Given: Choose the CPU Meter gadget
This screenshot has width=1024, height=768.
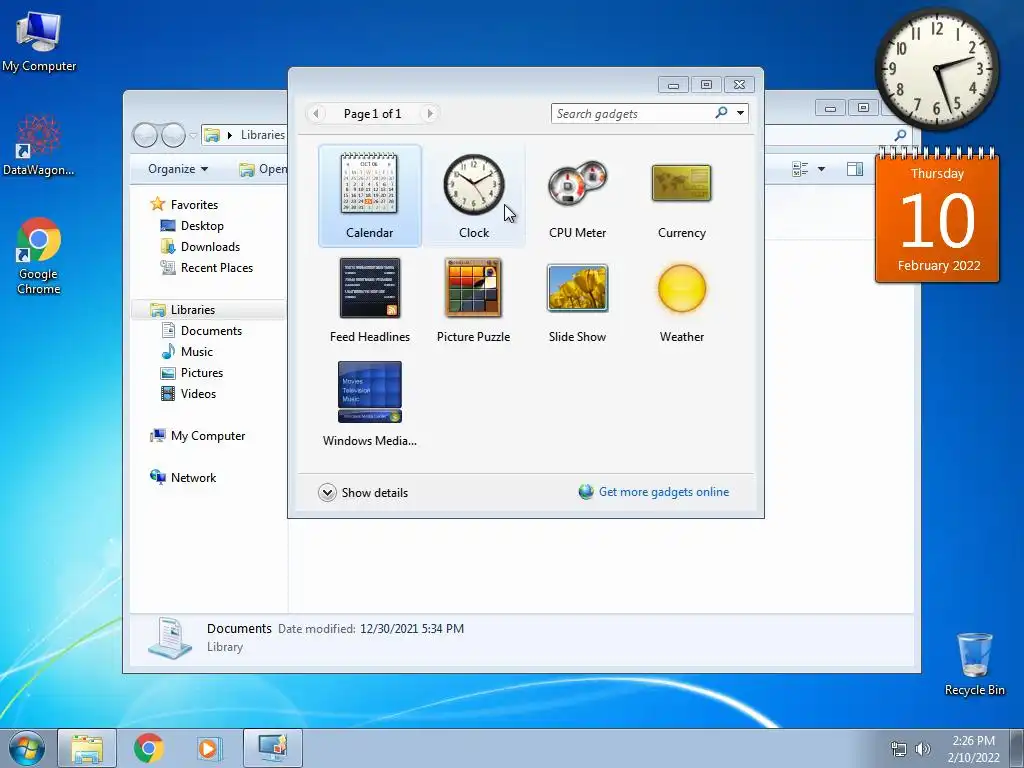Looking at the screenshot, I should 577,195.
